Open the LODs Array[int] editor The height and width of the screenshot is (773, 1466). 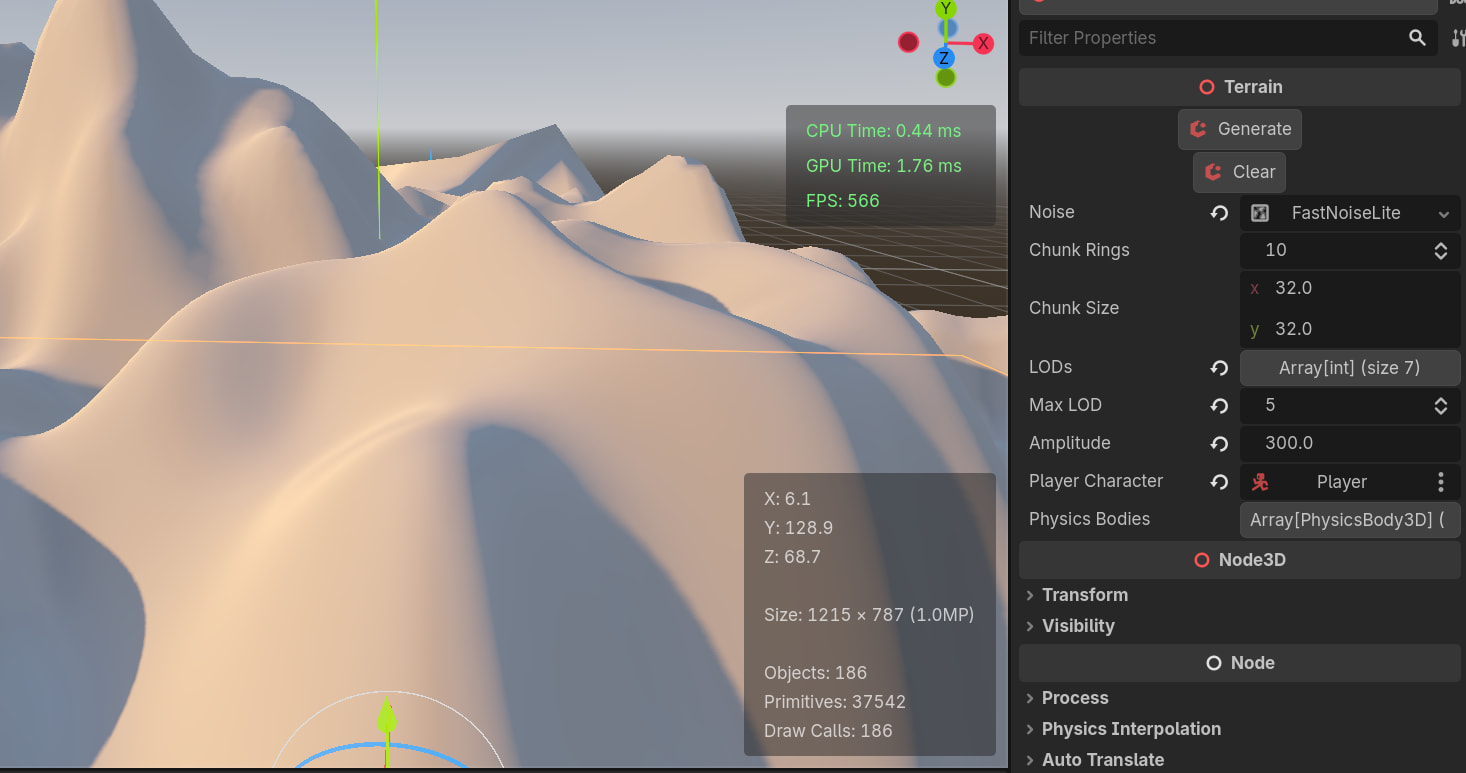pyautogui.click(x=1349, y=368)
